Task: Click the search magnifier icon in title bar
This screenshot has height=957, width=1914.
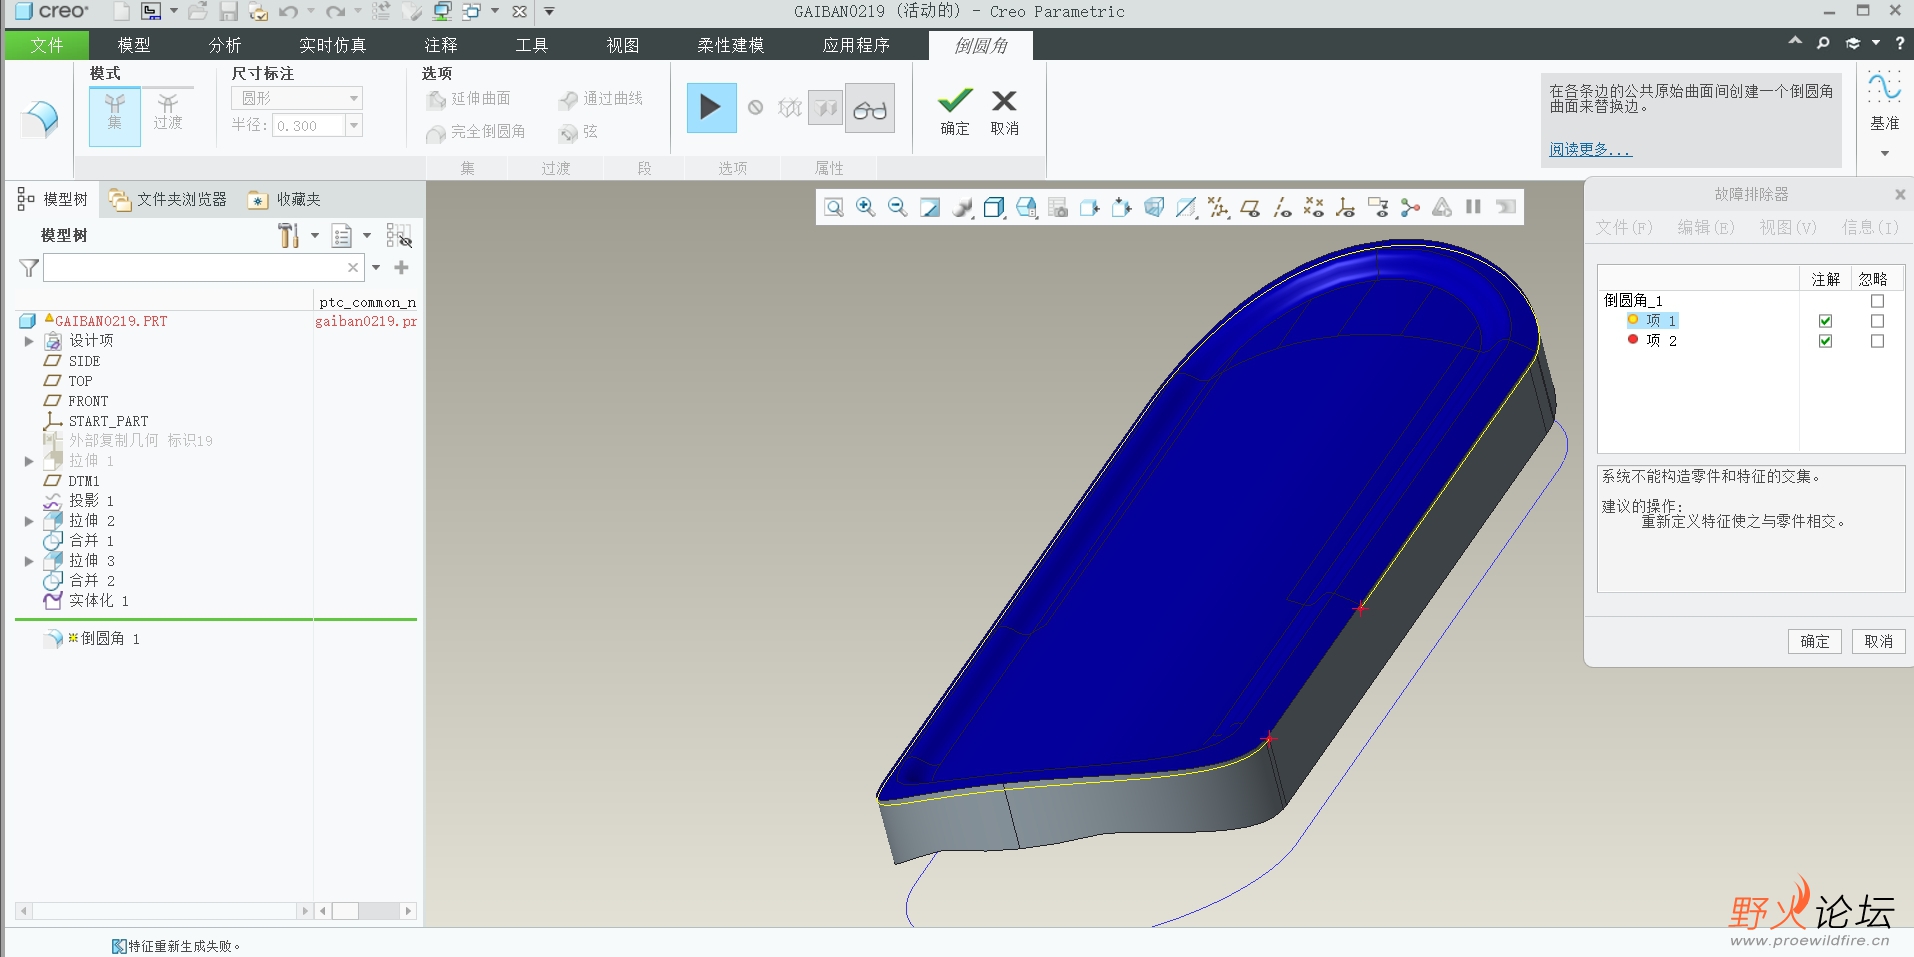Action: (x=1823, y=43)
